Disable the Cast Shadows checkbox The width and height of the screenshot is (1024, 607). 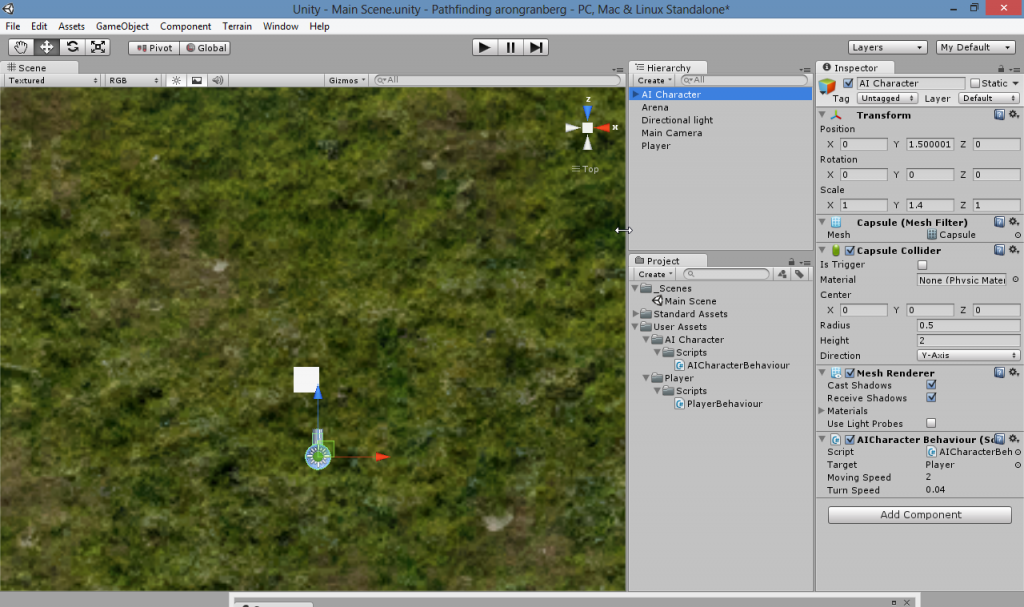tap(931, 385)
